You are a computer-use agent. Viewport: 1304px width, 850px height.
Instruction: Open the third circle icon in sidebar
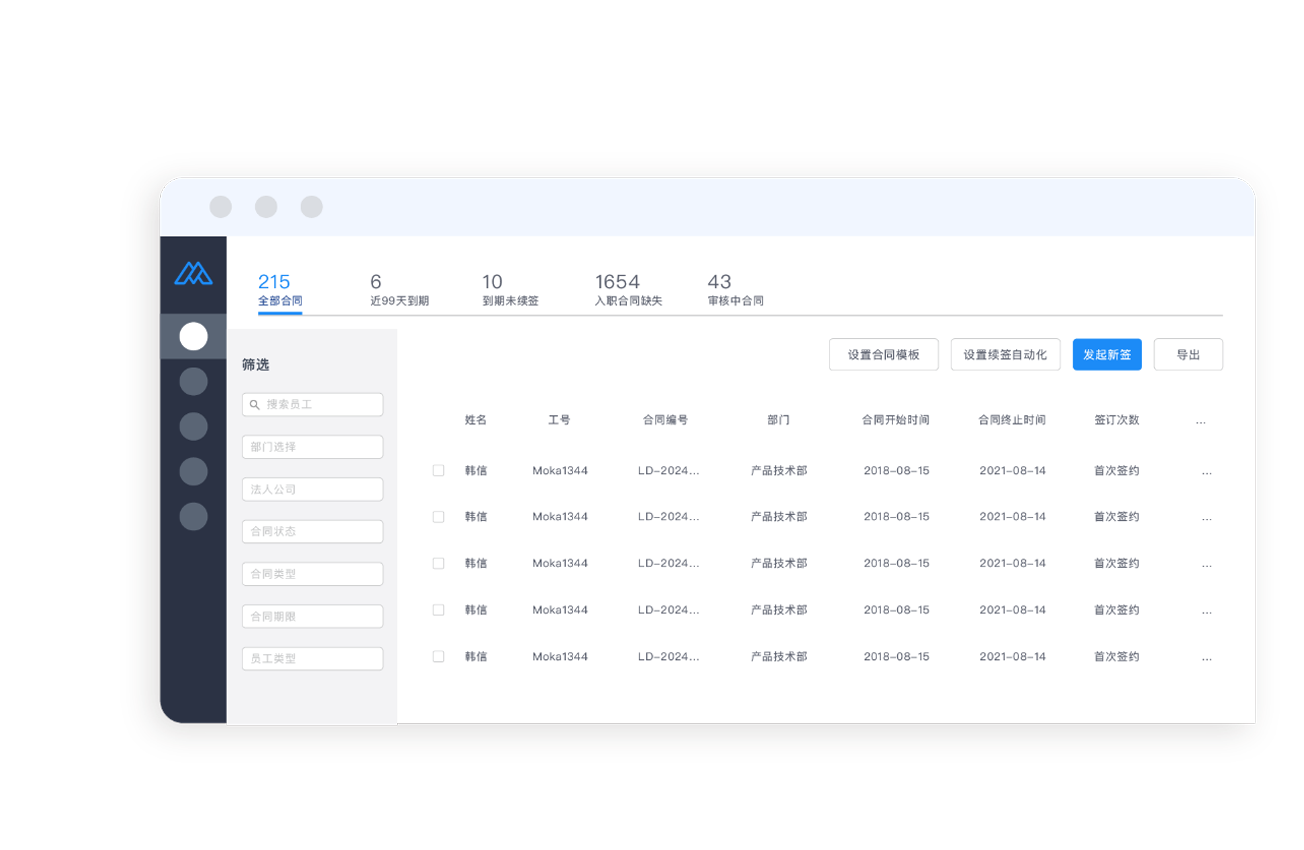tap(193, 426)
